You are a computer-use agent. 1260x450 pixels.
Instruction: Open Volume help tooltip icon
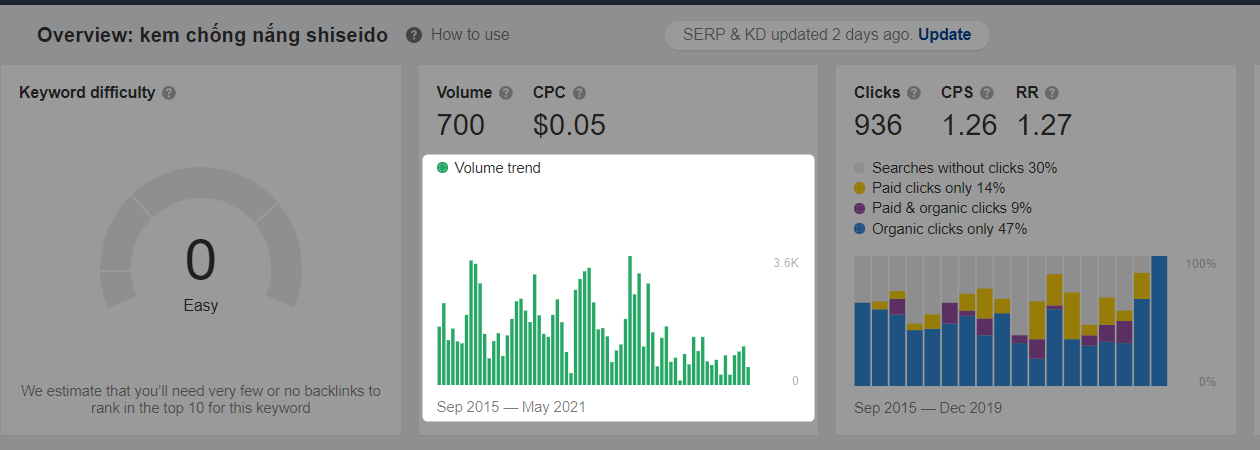tap(506, 93)
